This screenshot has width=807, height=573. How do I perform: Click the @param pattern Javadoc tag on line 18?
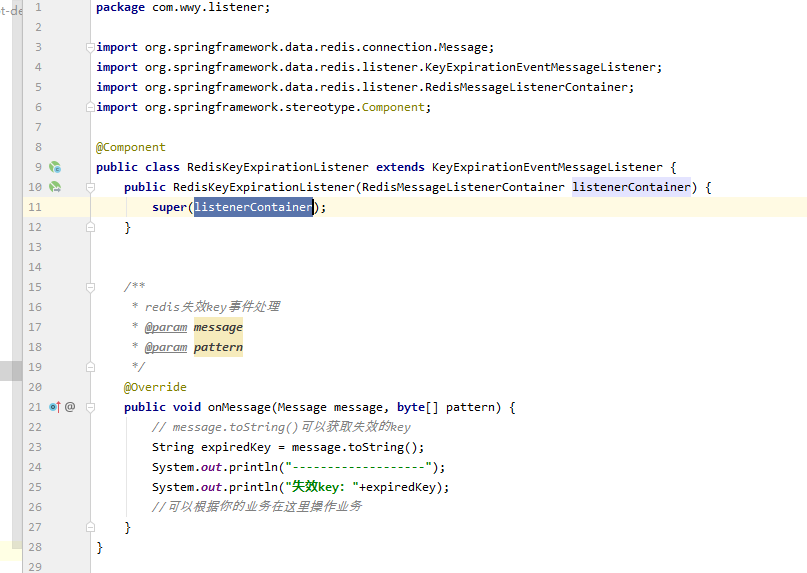click(x=194, y=348)
